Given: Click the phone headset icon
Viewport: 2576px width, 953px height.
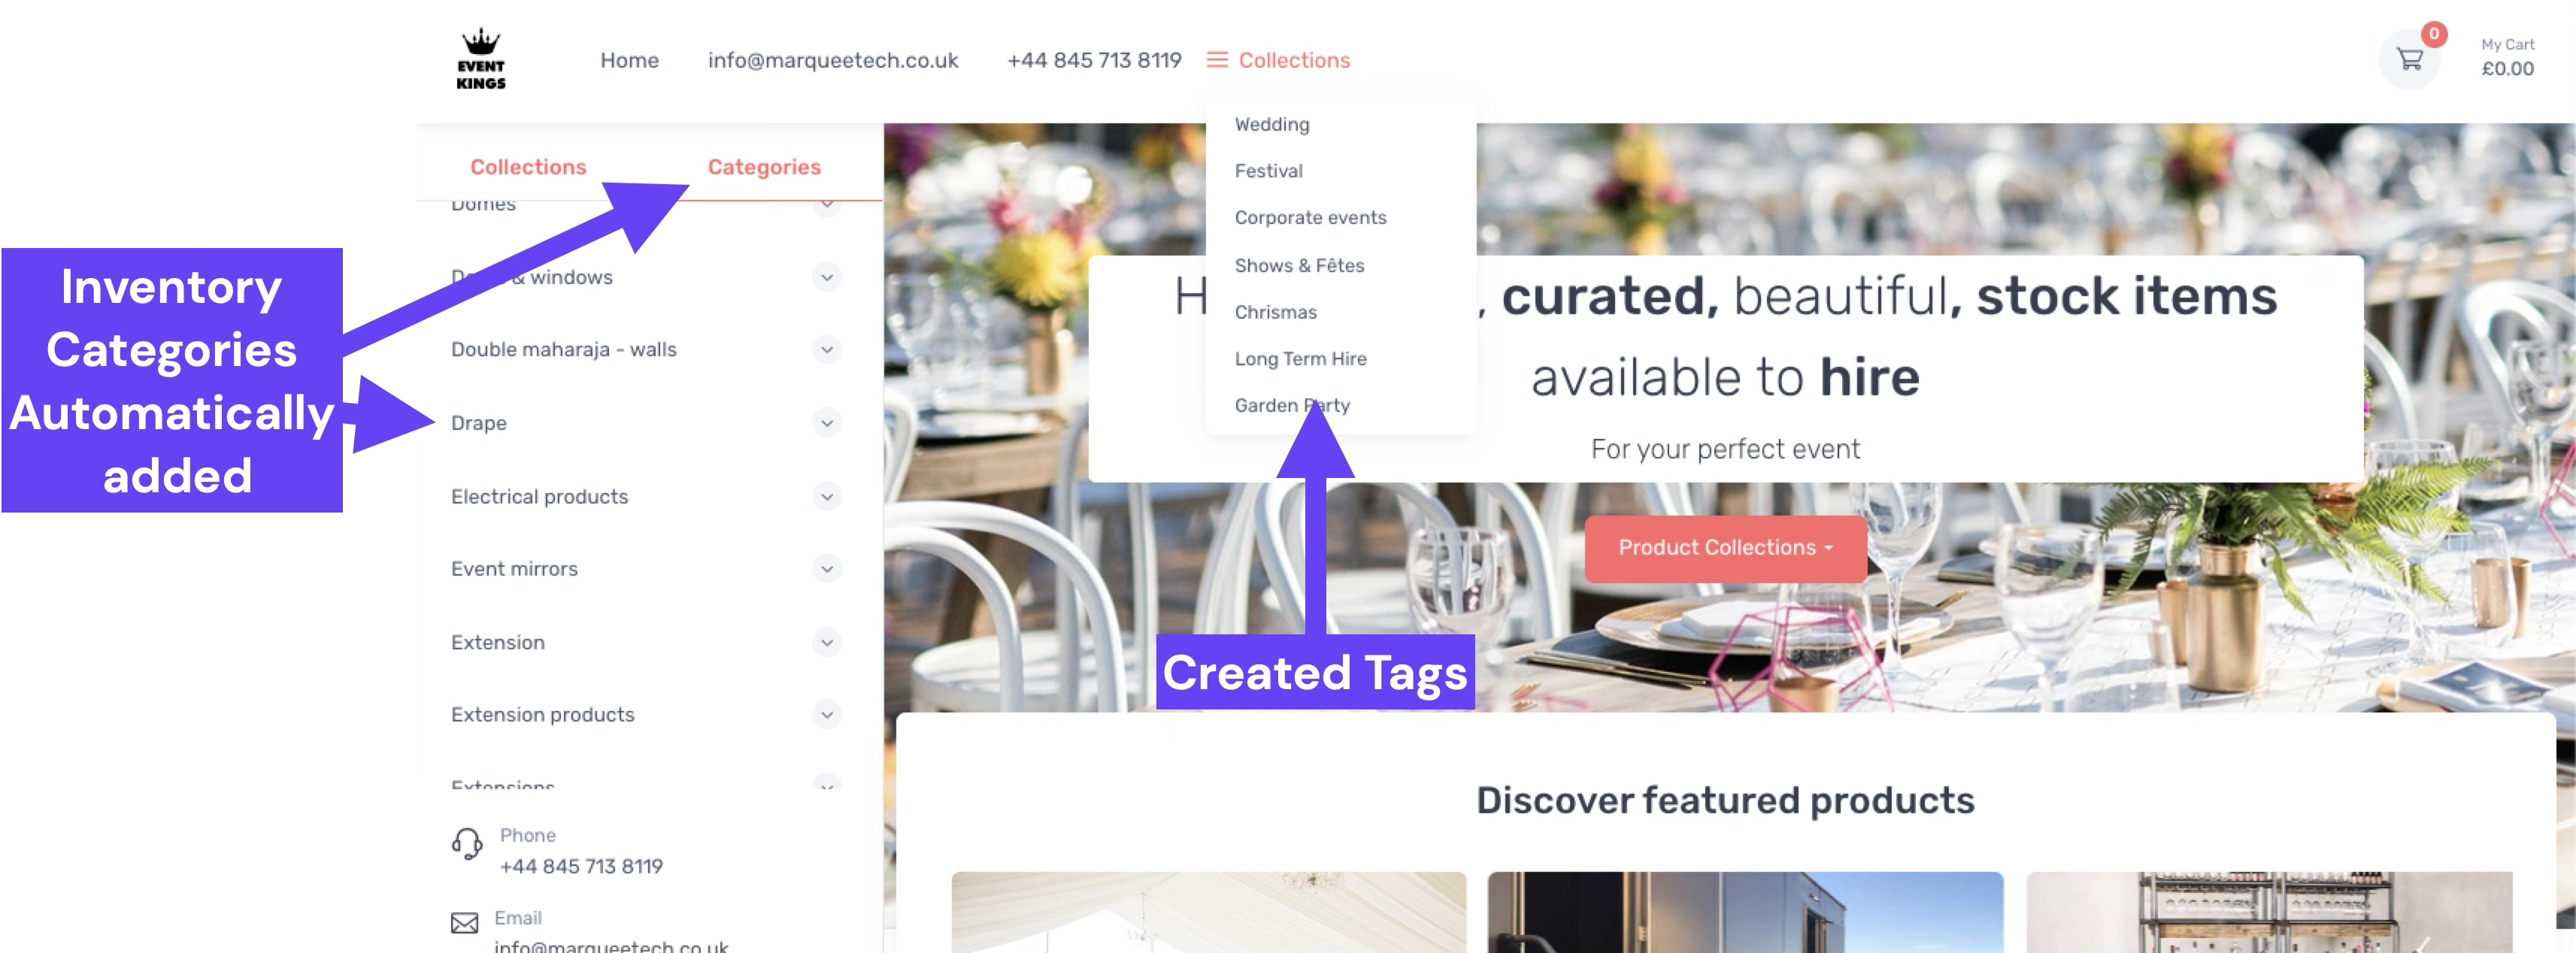Looking at the screenshot, I should click(x=466, y=844).
